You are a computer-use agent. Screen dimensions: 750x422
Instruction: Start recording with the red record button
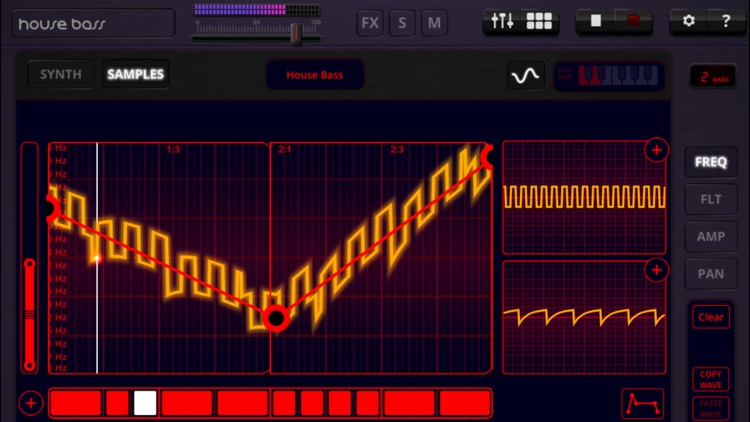[x=633, y=21]
